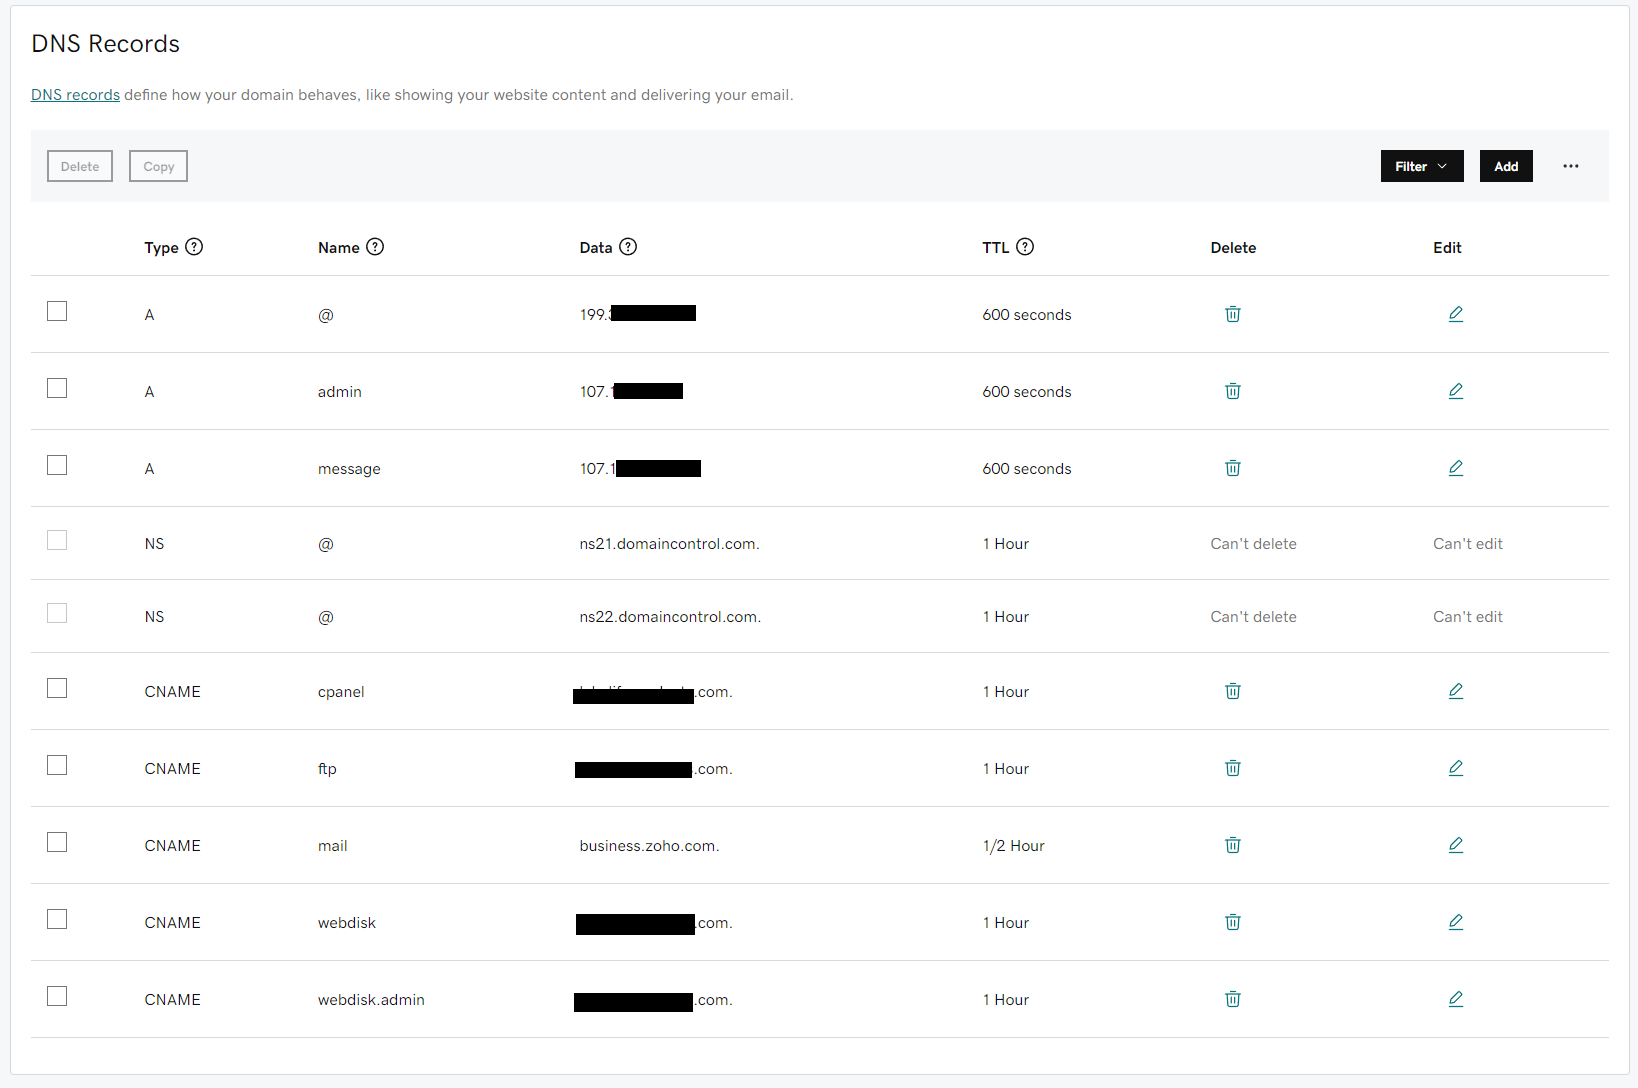Click trash icon for cpanel CNAME record

coord(1232,691)
